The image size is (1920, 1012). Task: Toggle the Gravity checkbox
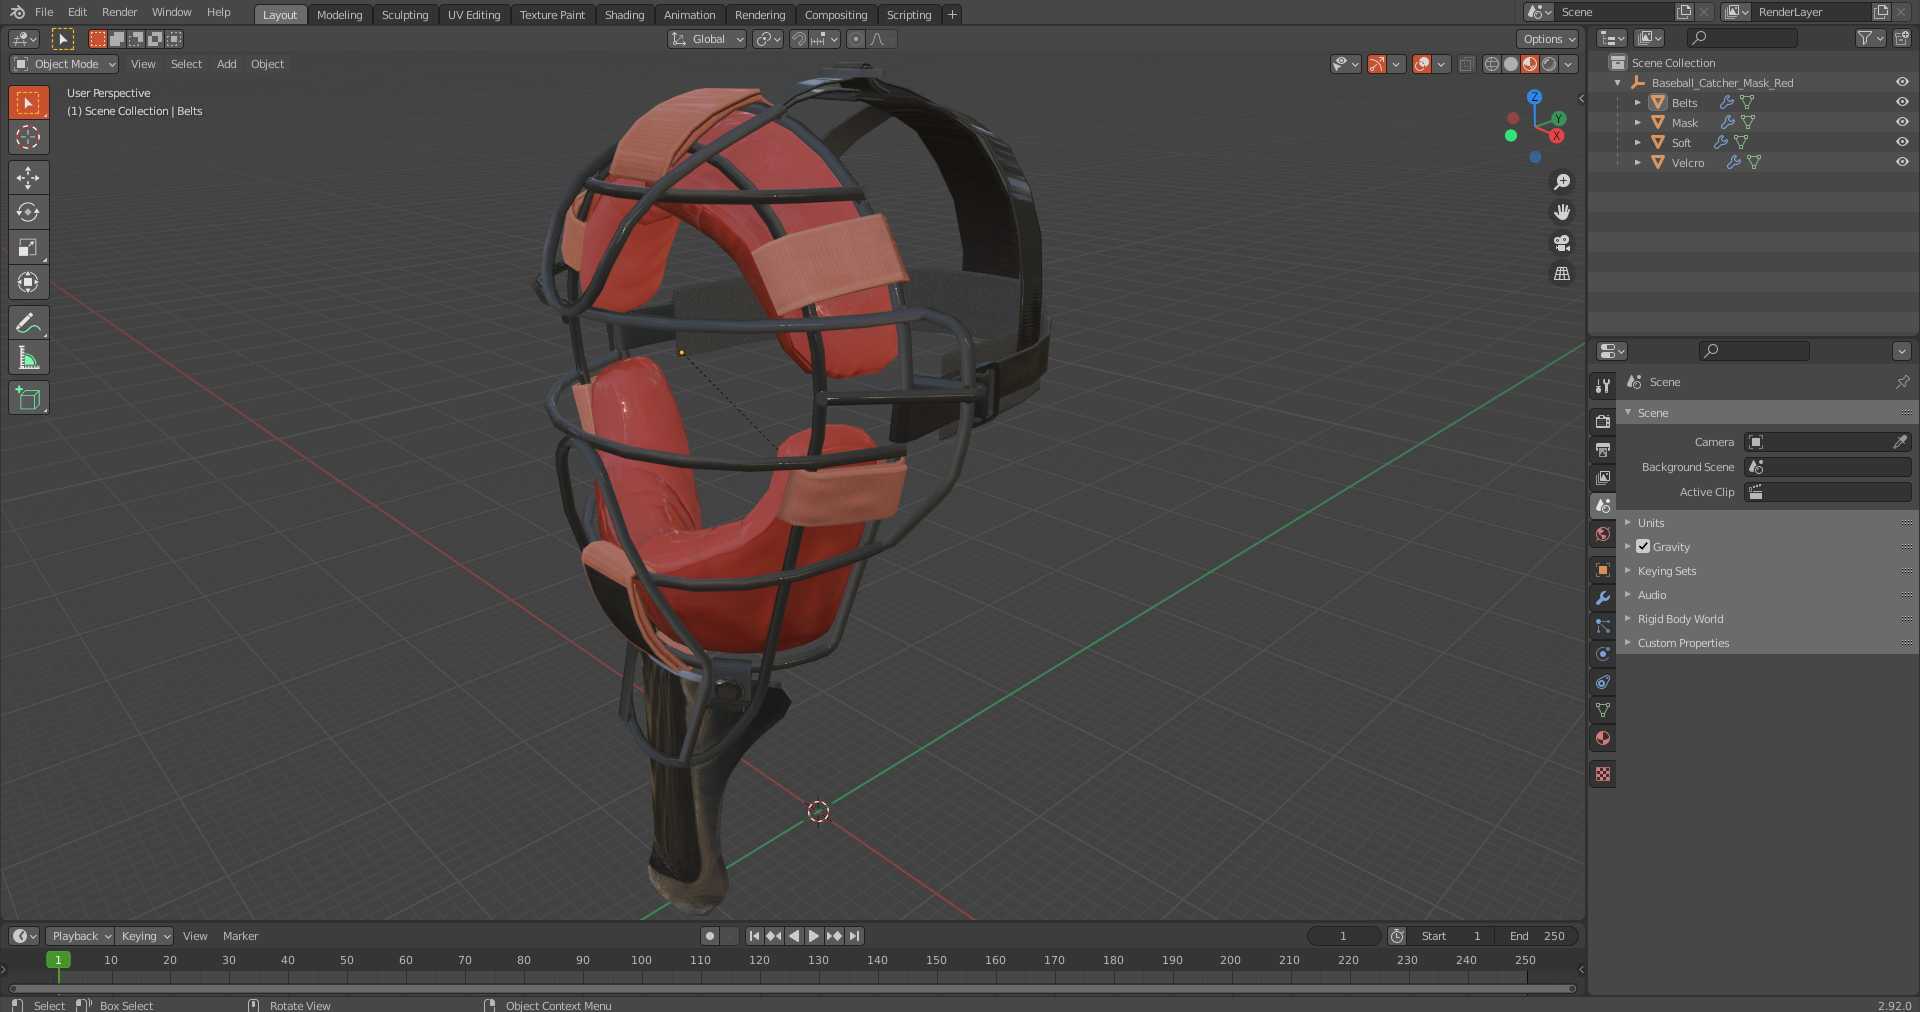pyautogui.click(x=1643, y=546)
